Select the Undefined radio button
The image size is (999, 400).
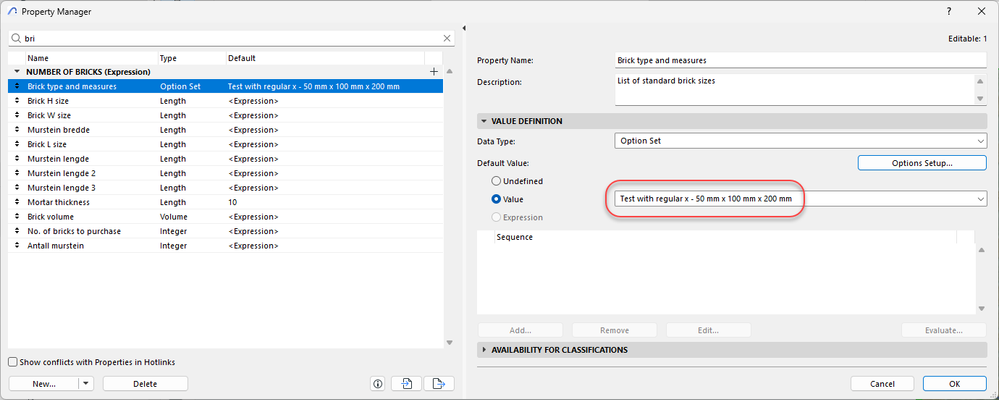tap(496, 181)
